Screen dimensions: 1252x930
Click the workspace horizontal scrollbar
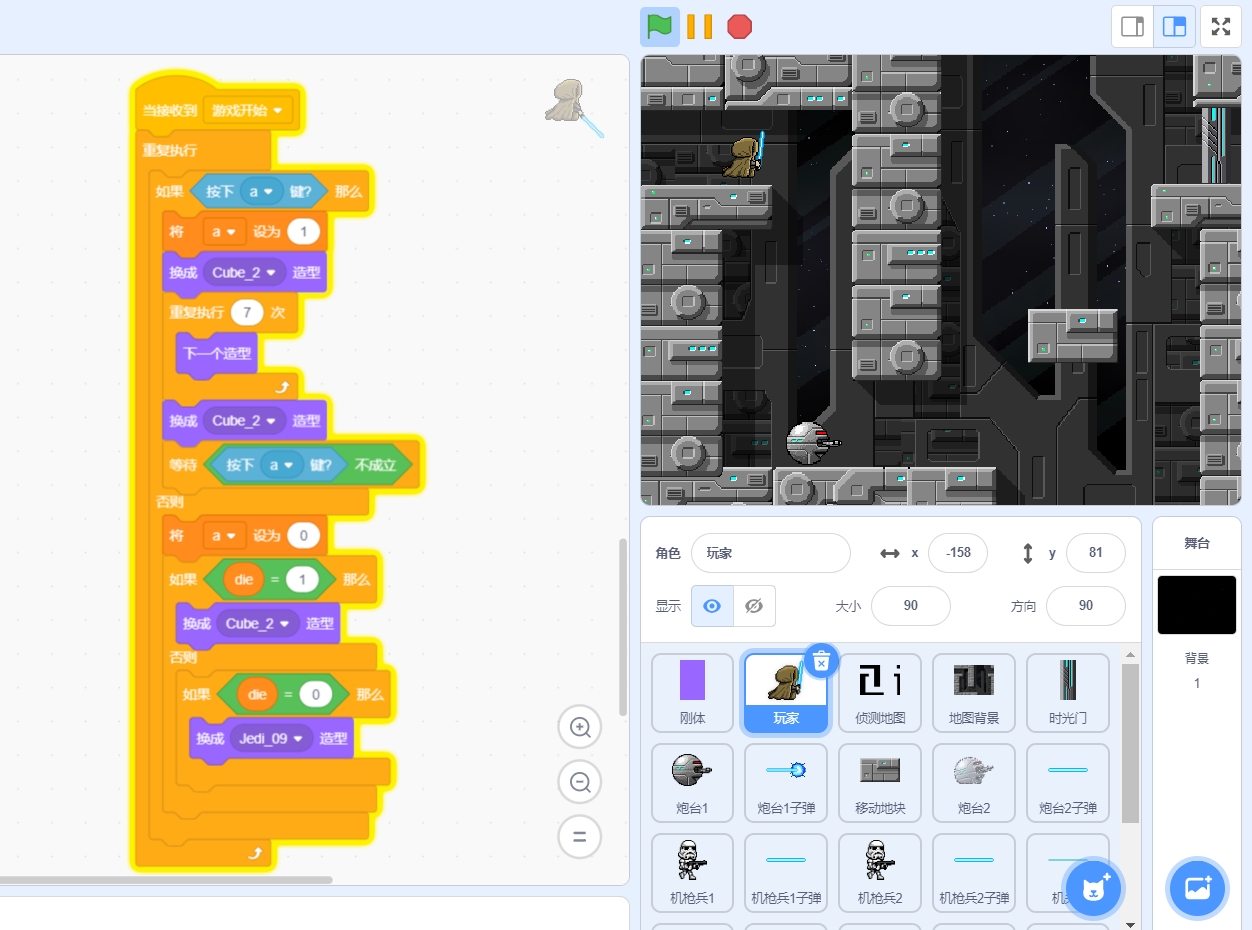tap(164, 880)
